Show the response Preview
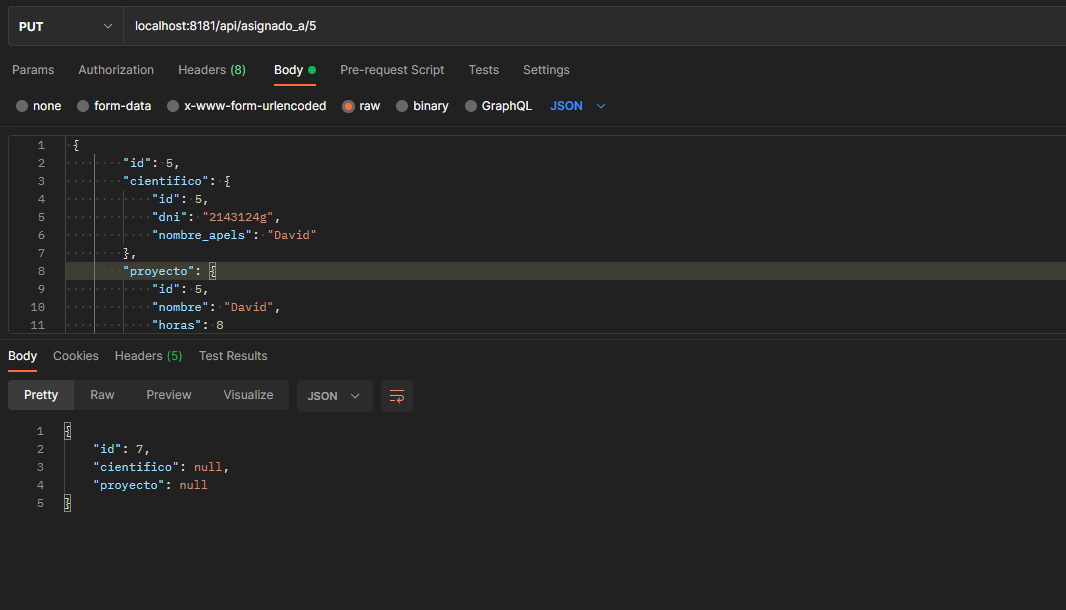1066x610 pixels. (x=168, y=395)
